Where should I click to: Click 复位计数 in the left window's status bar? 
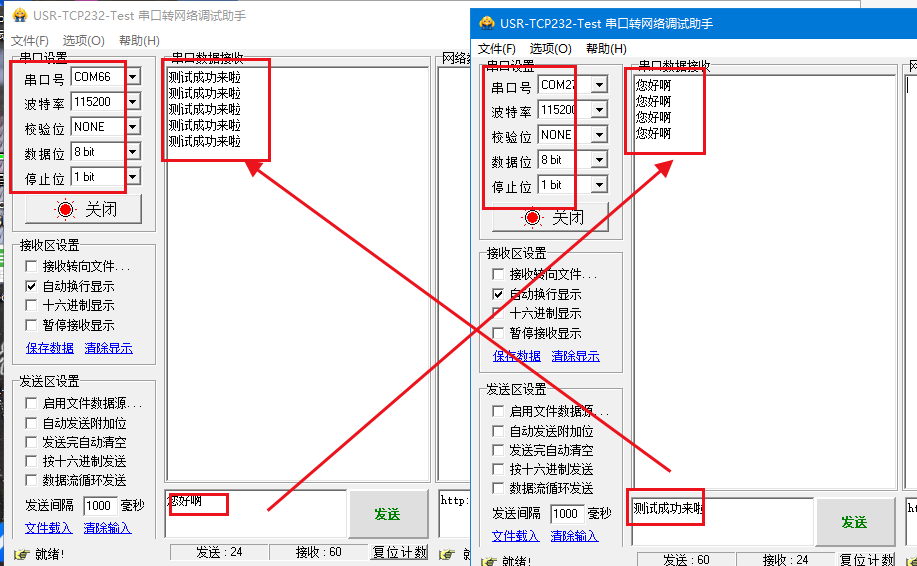(400, 552)
